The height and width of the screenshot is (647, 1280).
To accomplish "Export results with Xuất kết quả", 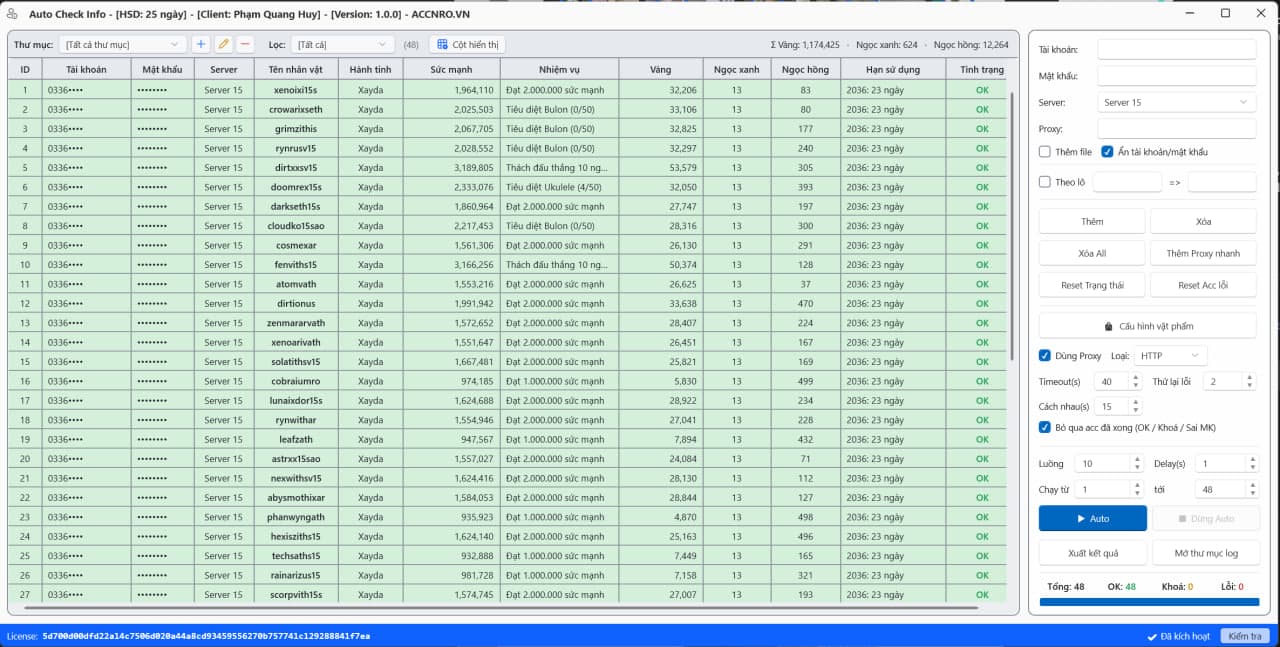I will pos(1092,553).
